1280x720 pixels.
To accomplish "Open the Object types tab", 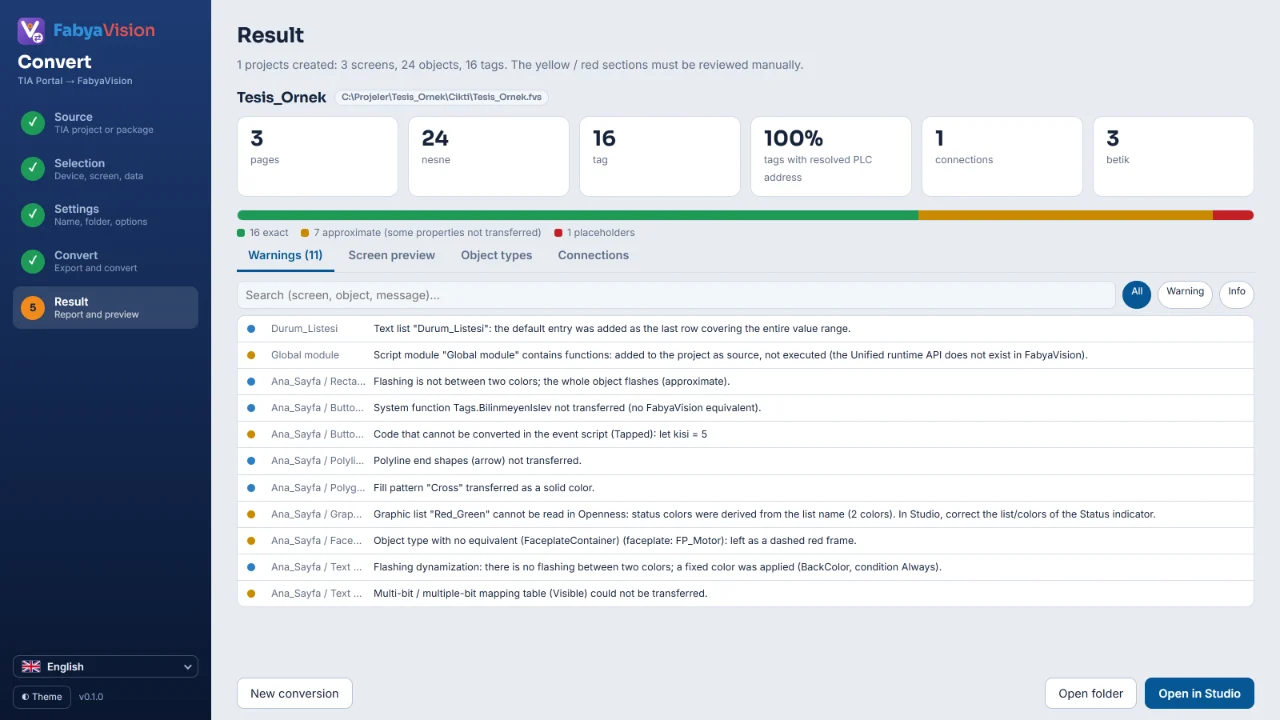I will pos(496,256).
